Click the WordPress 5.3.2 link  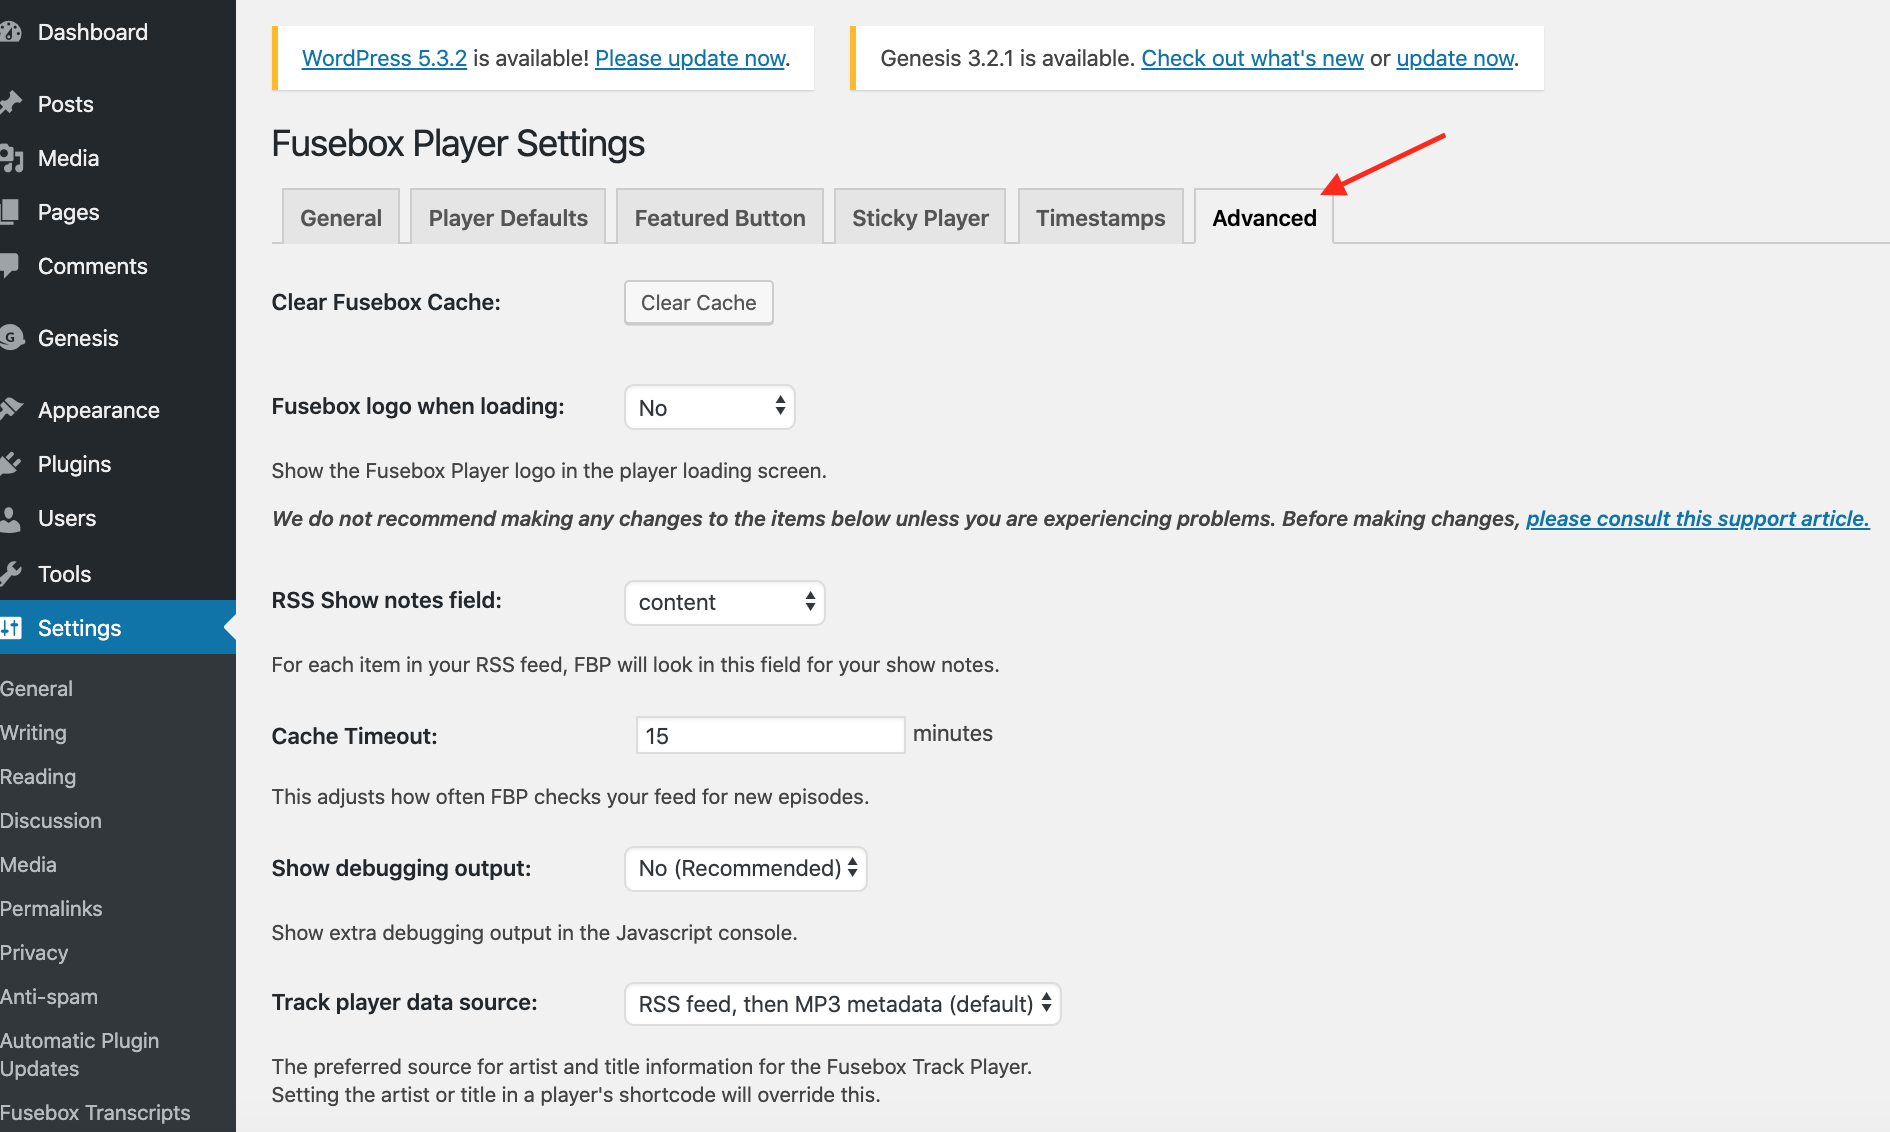[384, 58]
